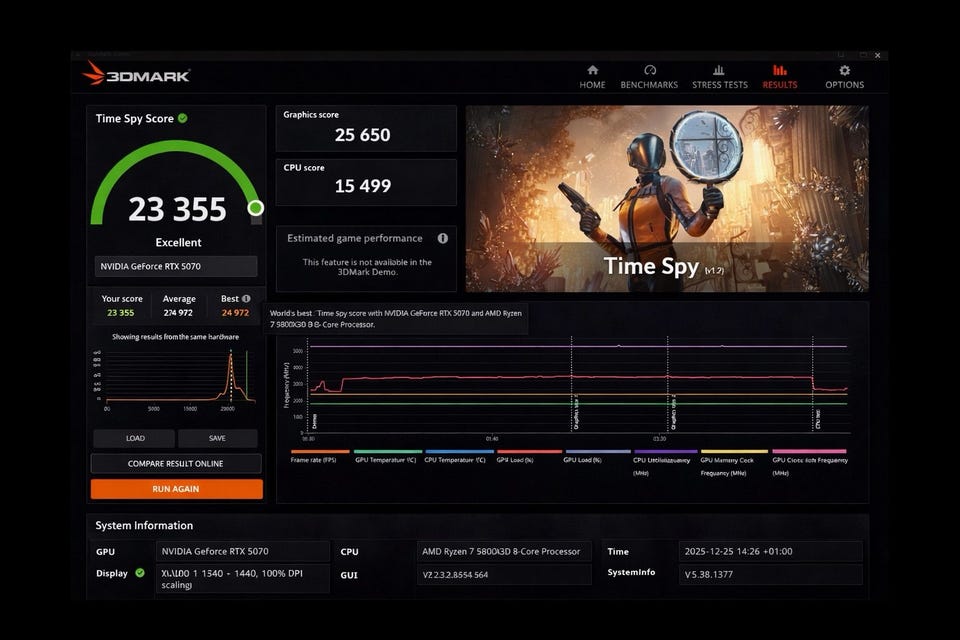Toggle GPU Memory Clock Frequency legend swatch

(x=733, y=451)
